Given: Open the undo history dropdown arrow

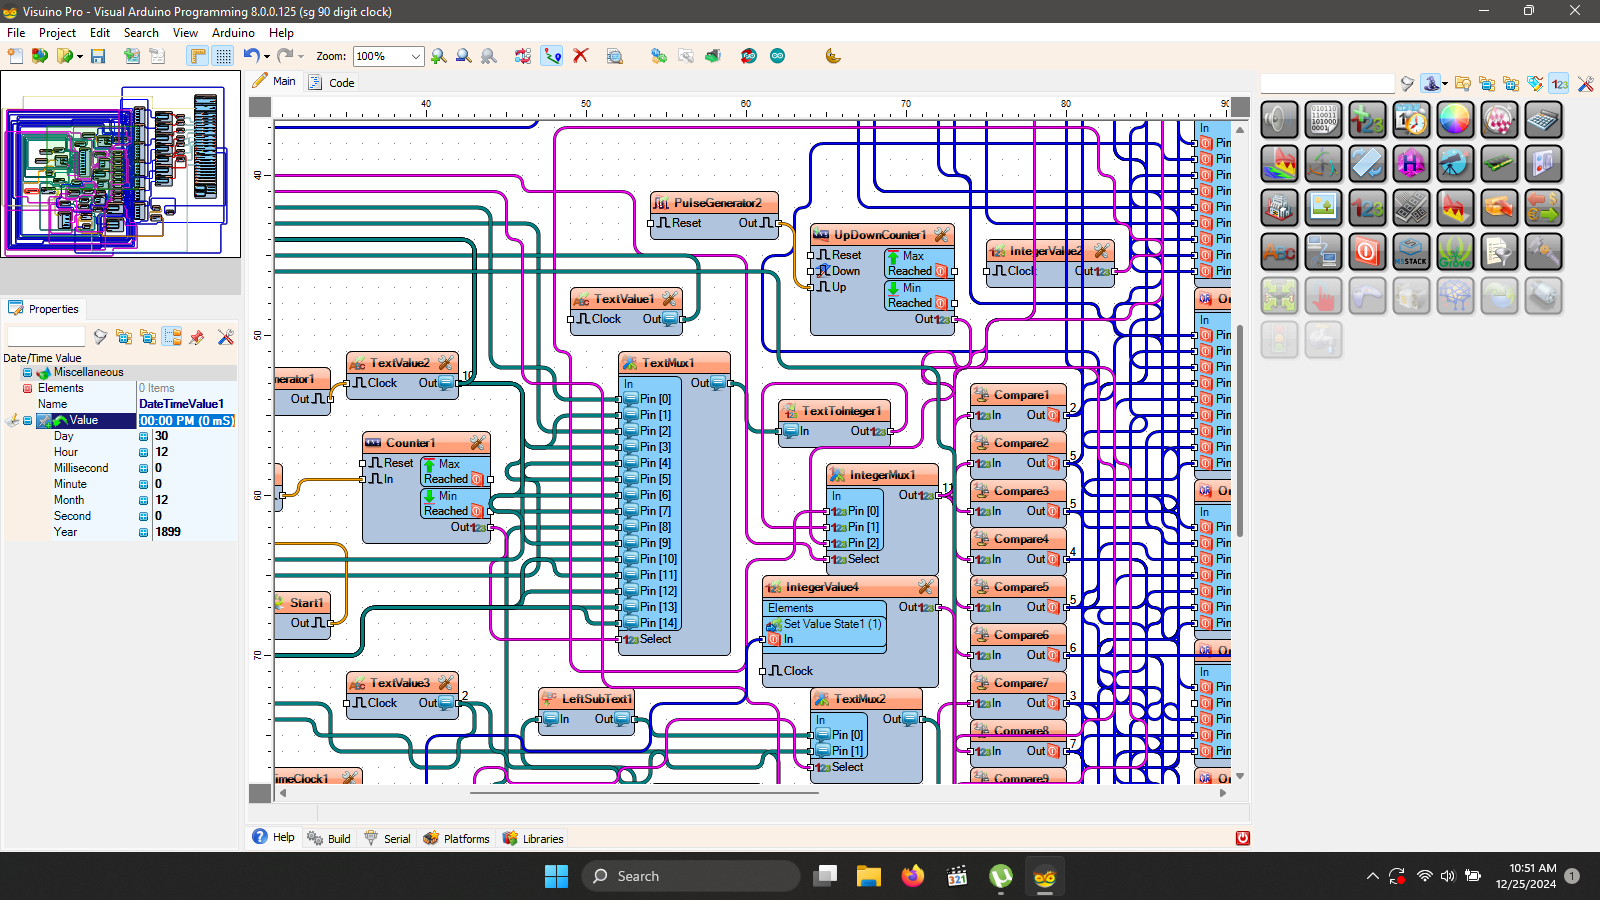Looking at the screenshot, I should pos(267,57).
